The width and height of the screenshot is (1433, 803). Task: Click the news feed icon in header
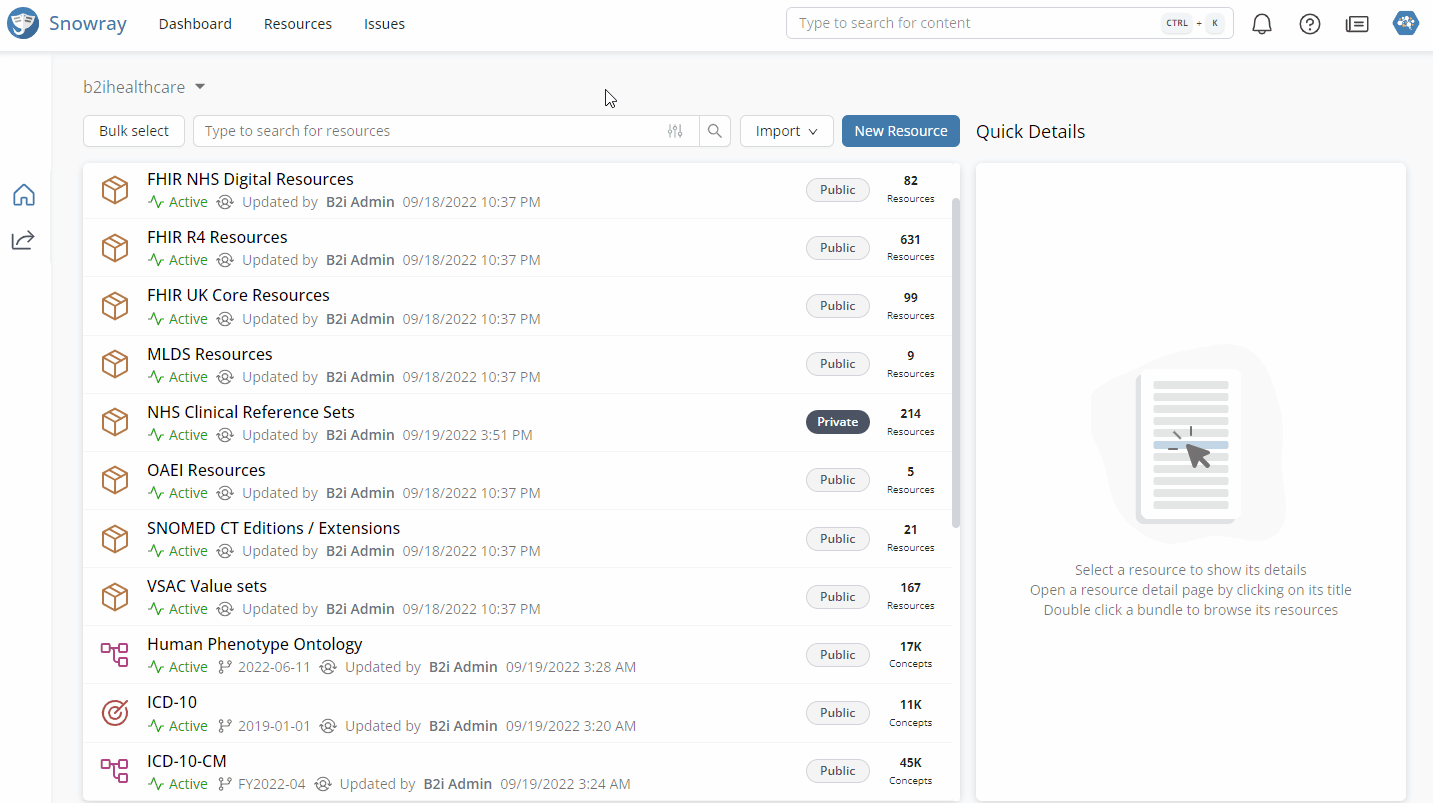tap(1357, 24)
